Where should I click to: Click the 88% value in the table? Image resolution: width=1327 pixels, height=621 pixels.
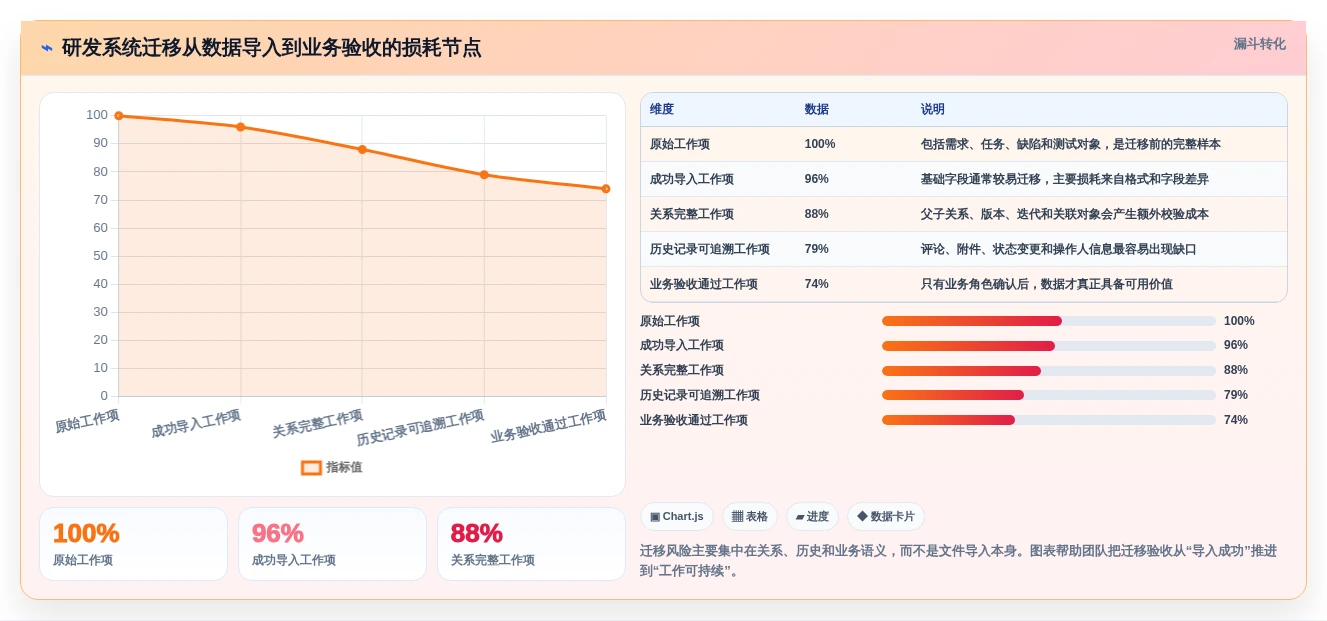tap(817, 214)
